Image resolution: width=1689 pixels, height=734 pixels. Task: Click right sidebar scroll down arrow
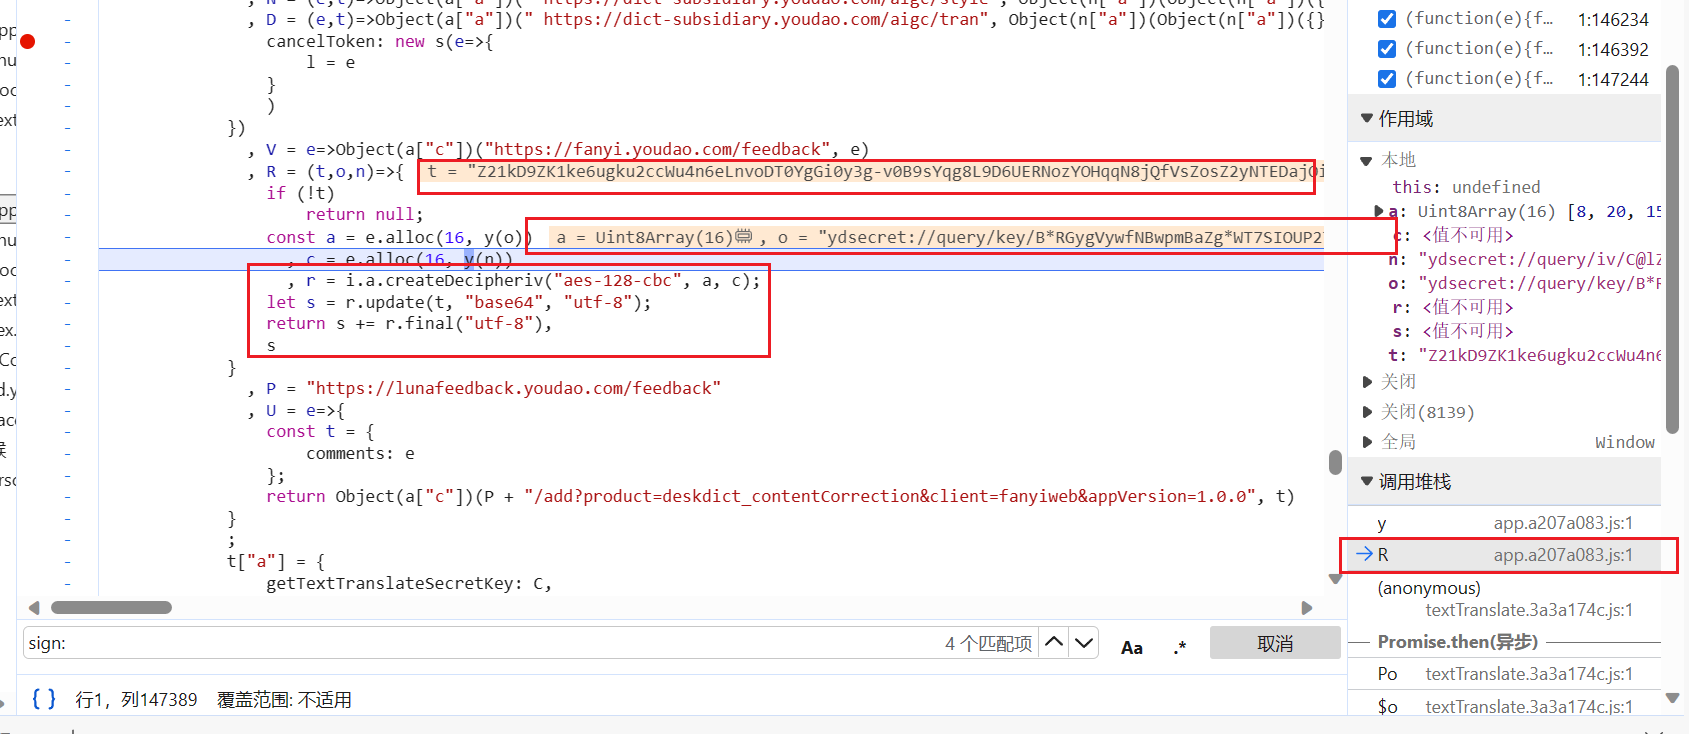tap(1672, 698)
